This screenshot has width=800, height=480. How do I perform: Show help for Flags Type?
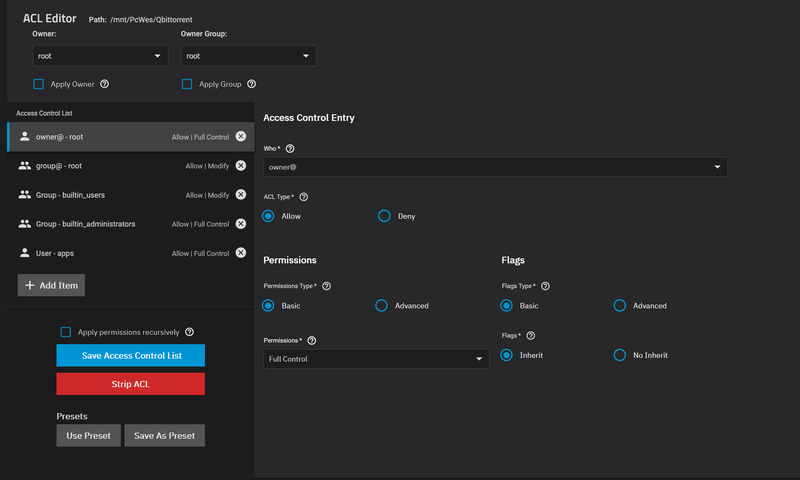(545, 286)
